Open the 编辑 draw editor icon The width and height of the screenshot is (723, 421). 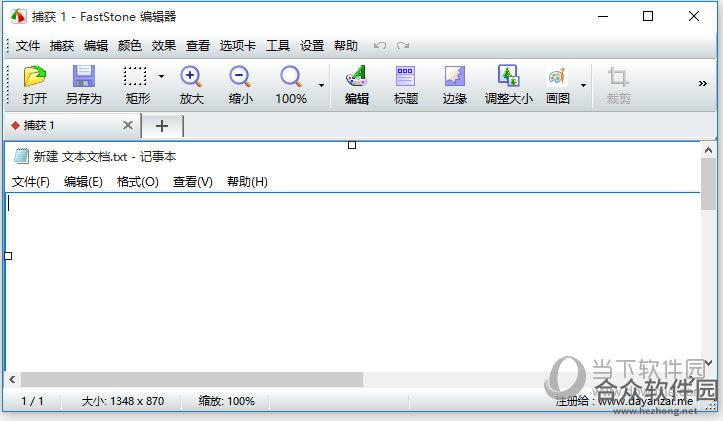coord(356,76)
